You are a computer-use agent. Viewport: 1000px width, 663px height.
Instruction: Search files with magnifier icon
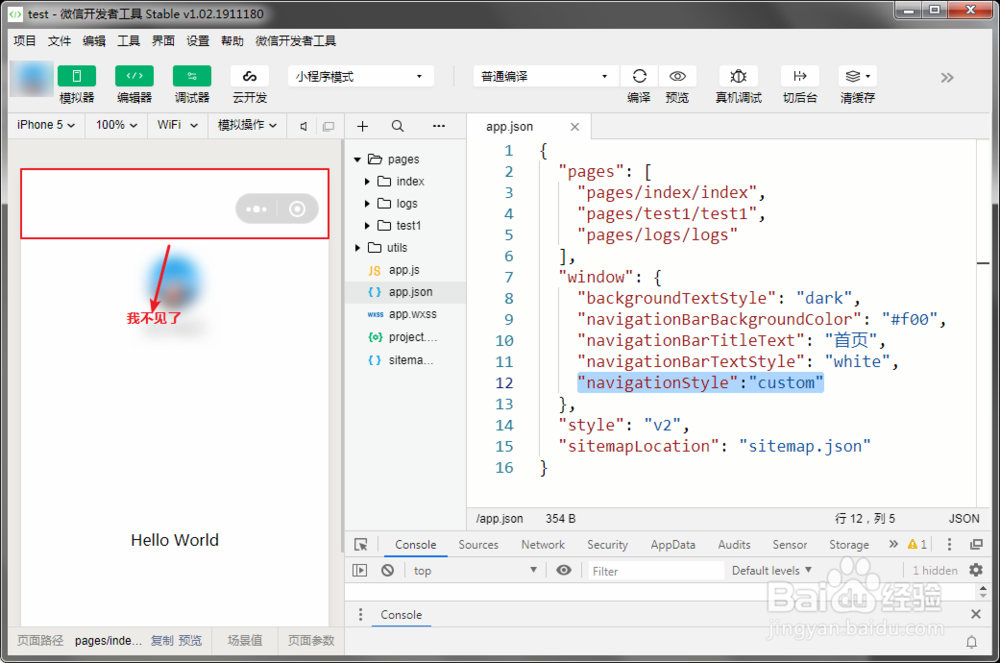pyautogui.click(x=397, y=126)
